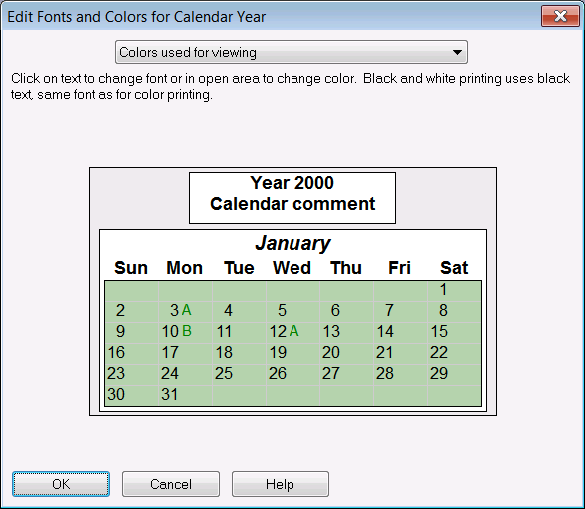Click the dropdown arrow of the color combo box

[457, 52]
